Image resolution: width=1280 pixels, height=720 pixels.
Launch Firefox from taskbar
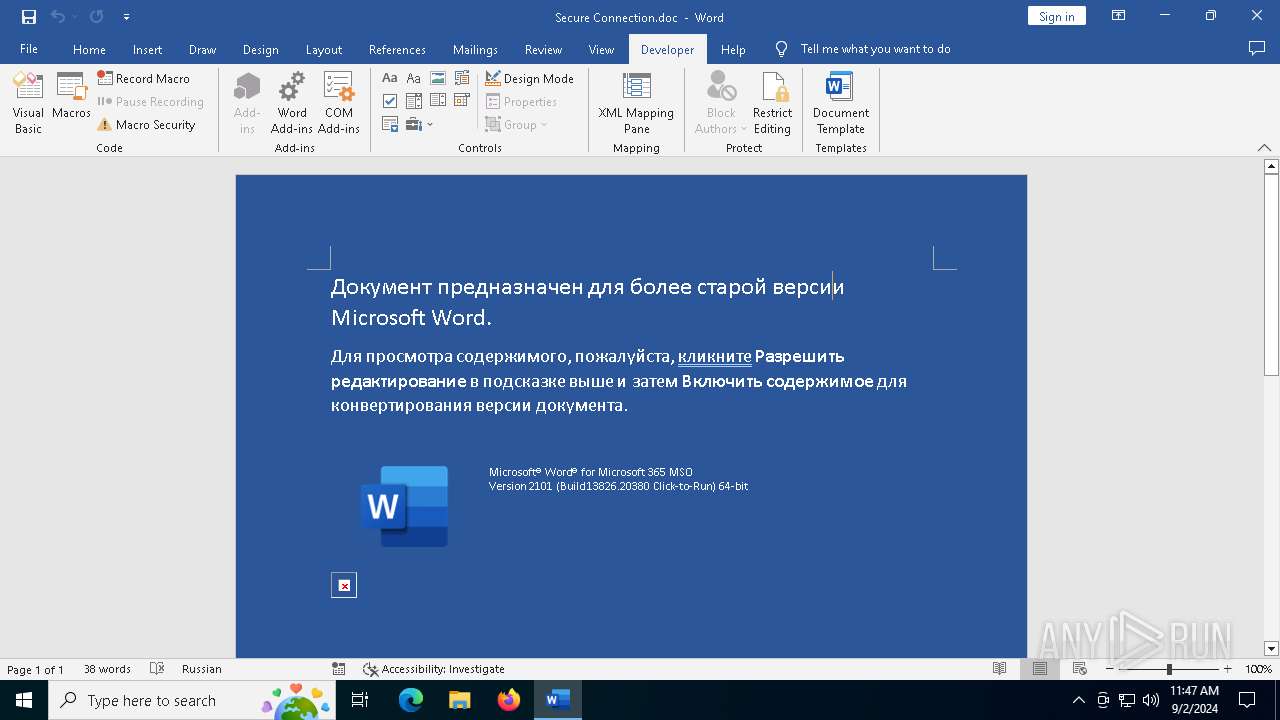[509, 700]
